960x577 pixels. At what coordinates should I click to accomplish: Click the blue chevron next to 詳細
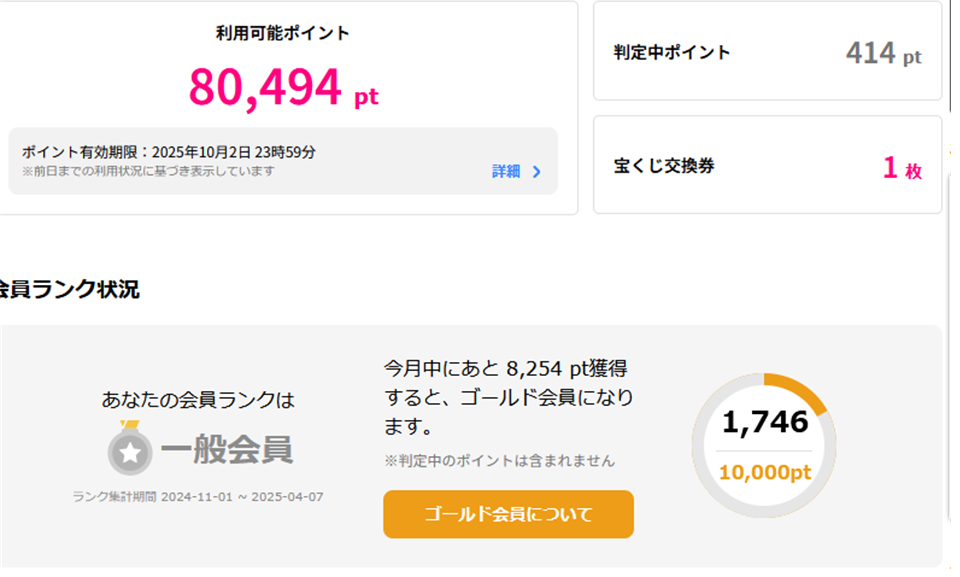pyautogui.click(x=537, y=172)
